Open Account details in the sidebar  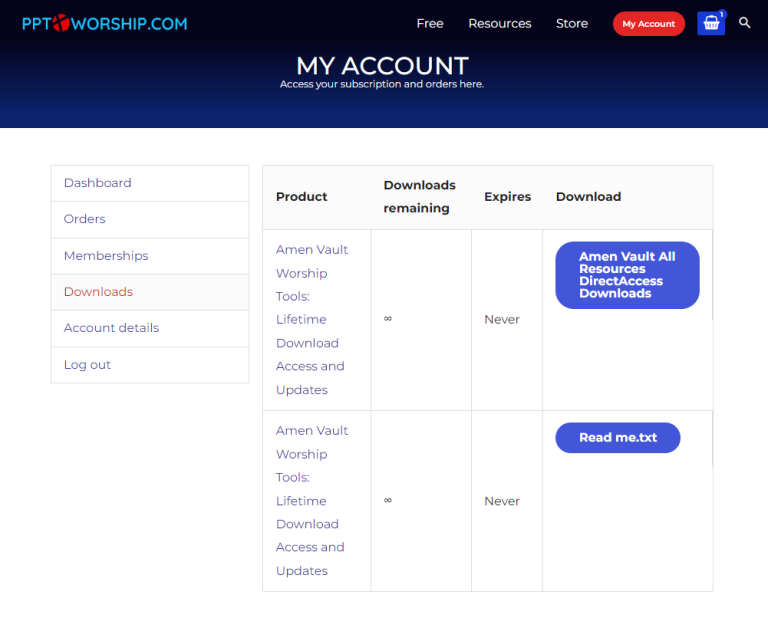tap(111, 328)
